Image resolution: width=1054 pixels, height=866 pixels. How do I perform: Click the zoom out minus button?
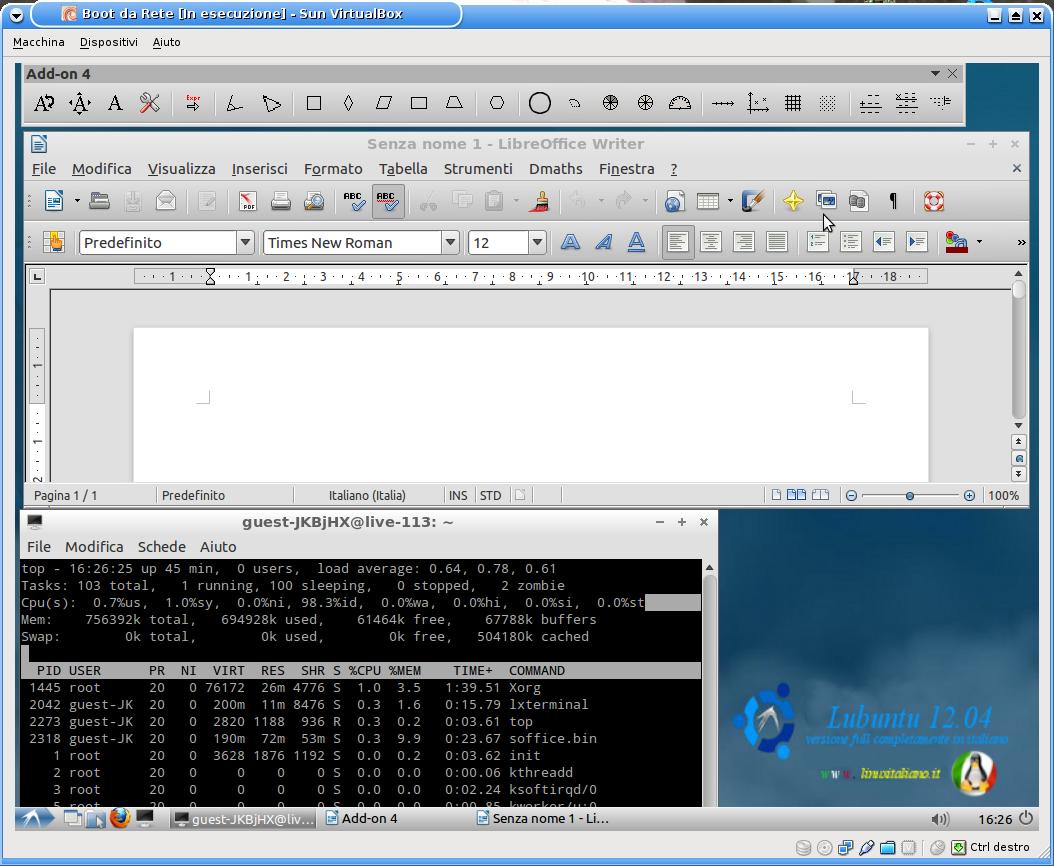(851, 496)
